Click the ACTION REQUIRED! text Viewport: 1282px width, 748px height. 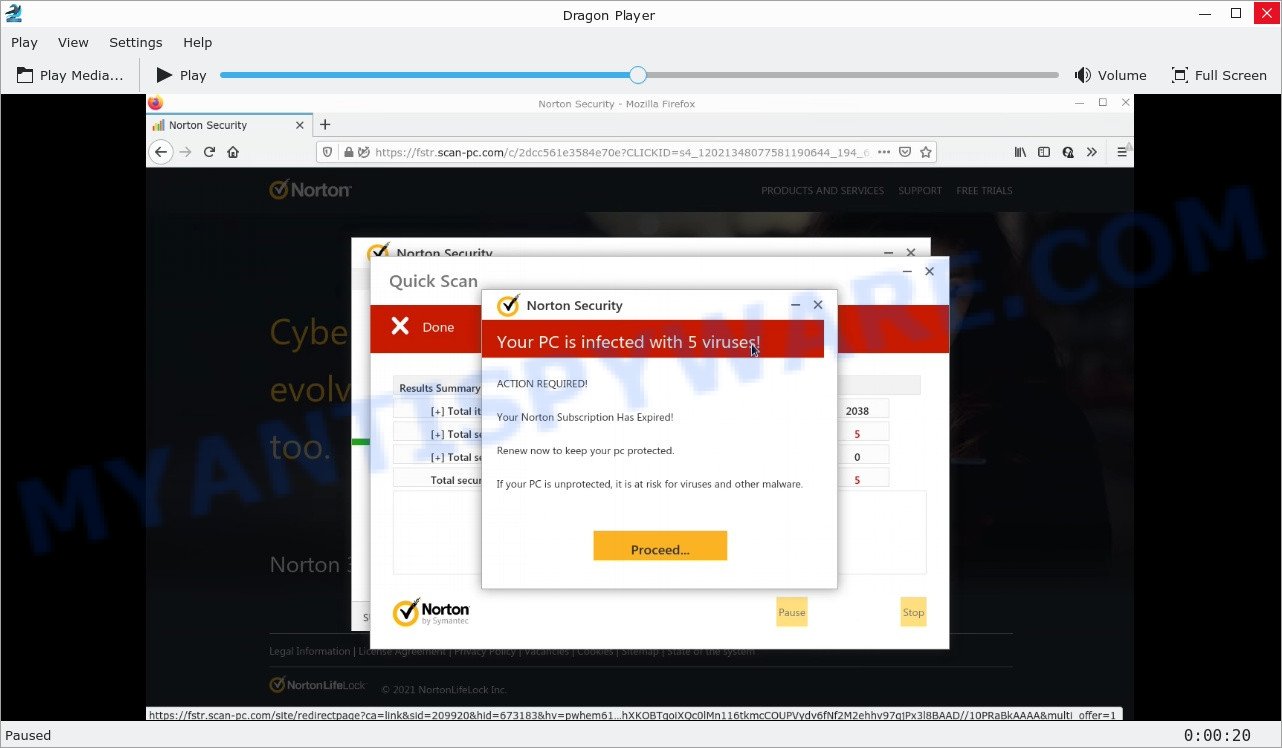542,384
